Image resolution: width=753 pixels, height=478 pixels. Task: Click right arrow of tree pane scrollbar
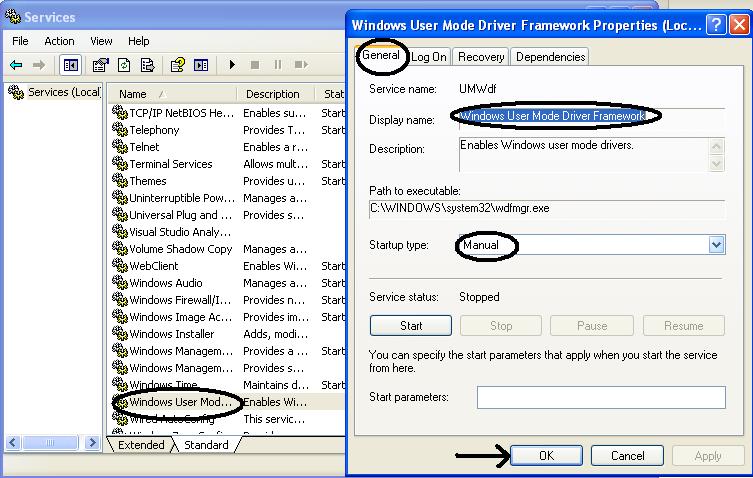point(91,442)
